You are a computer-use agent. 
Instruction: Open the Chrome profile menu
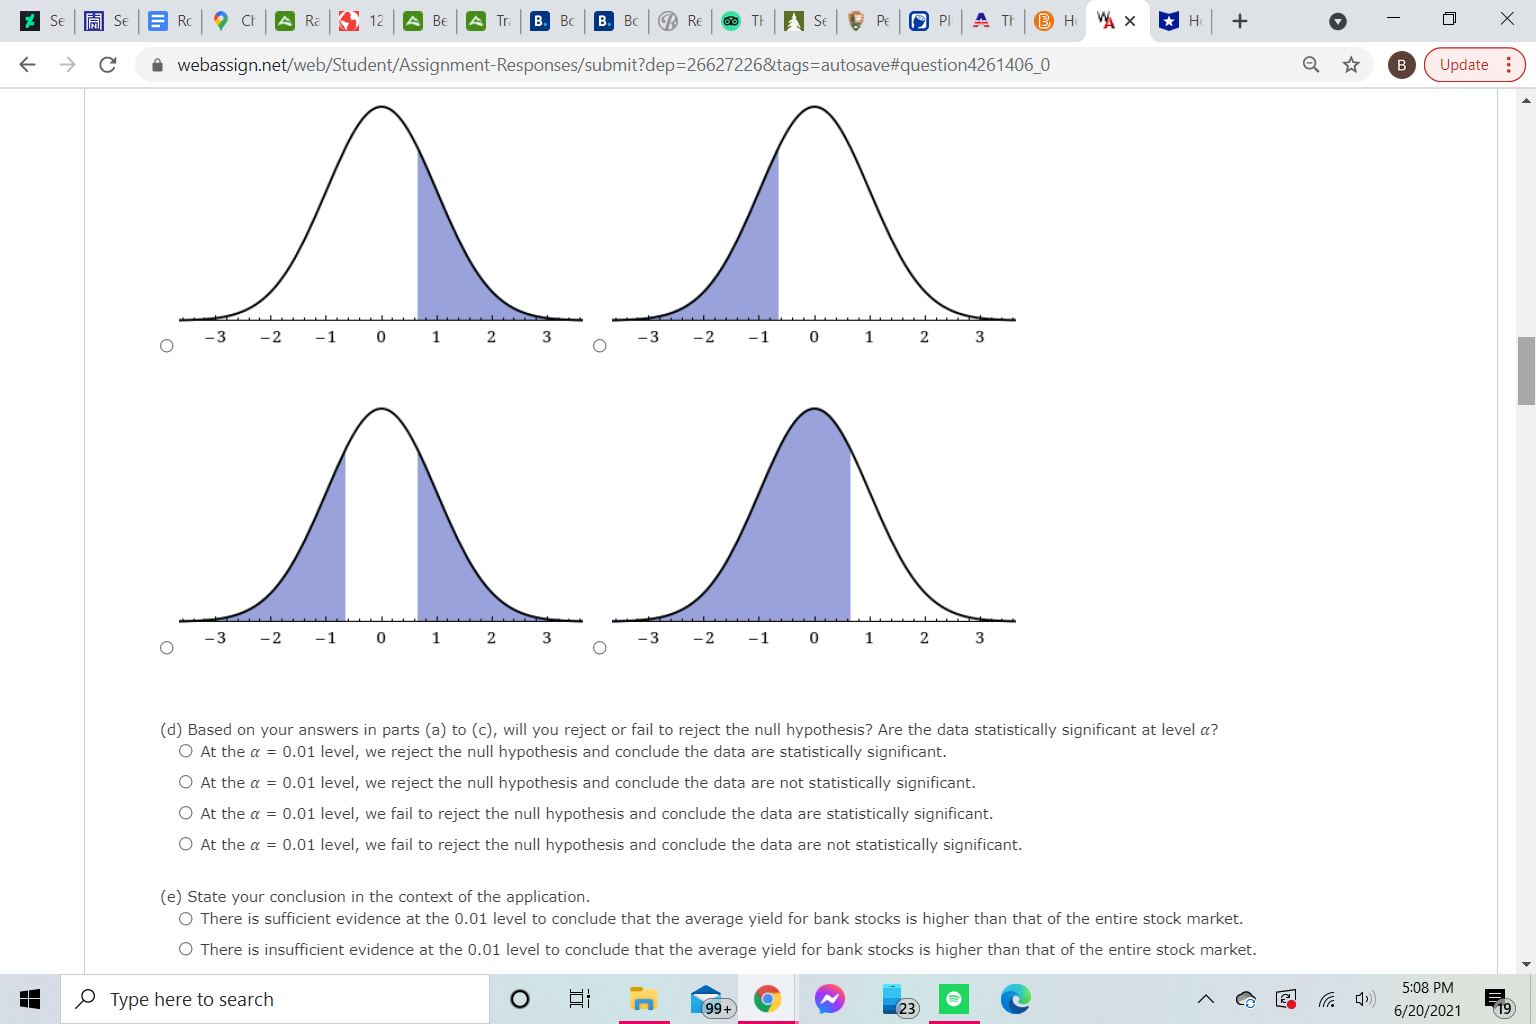click(1401, 64)
